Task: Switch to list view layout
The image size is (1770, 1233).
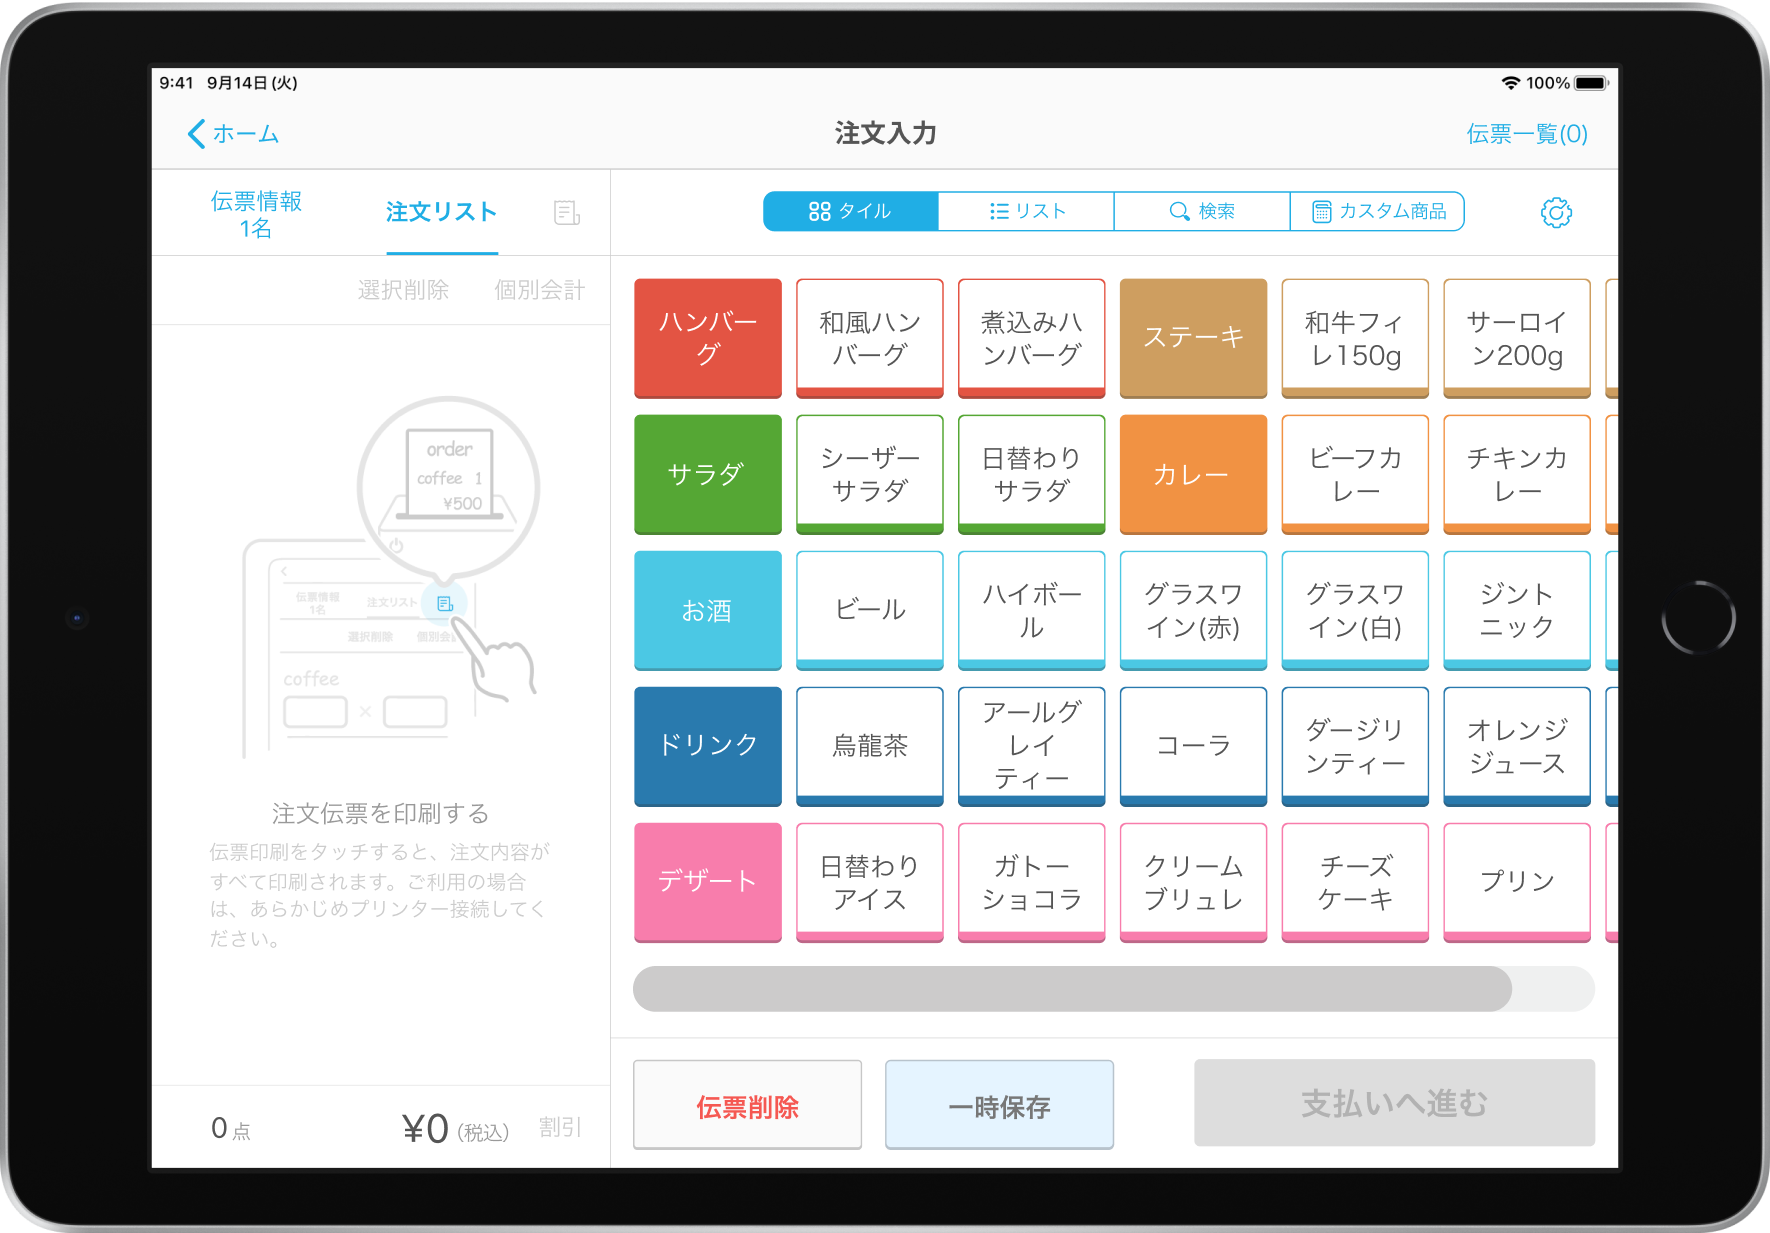Action: [x=1025, y=211]
